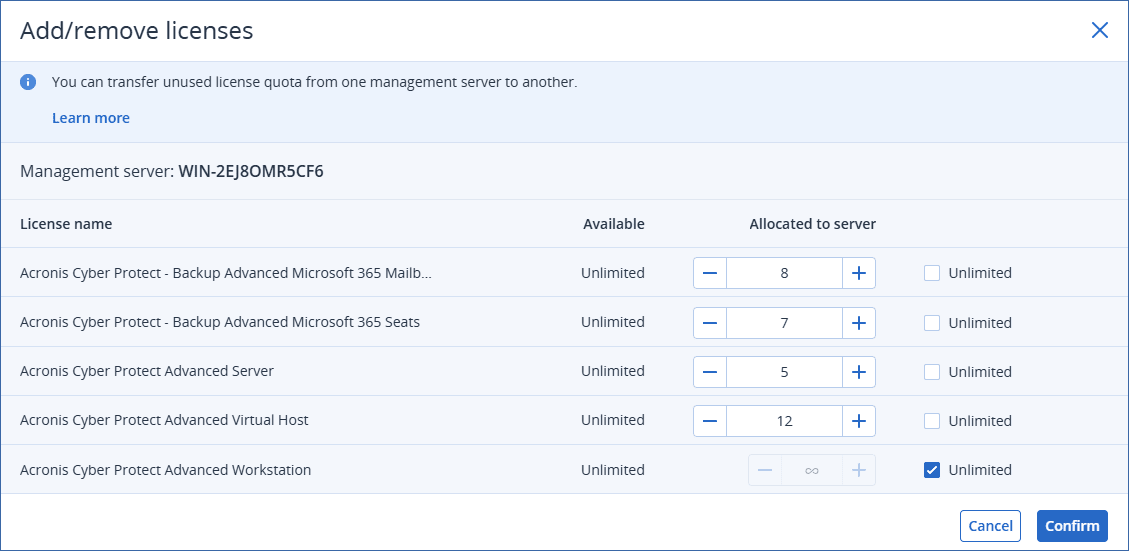Select the Virtual Host allocation value field
Image resolution: width=1129 pixels, height=551 pixels.
[x=784, y=421]
